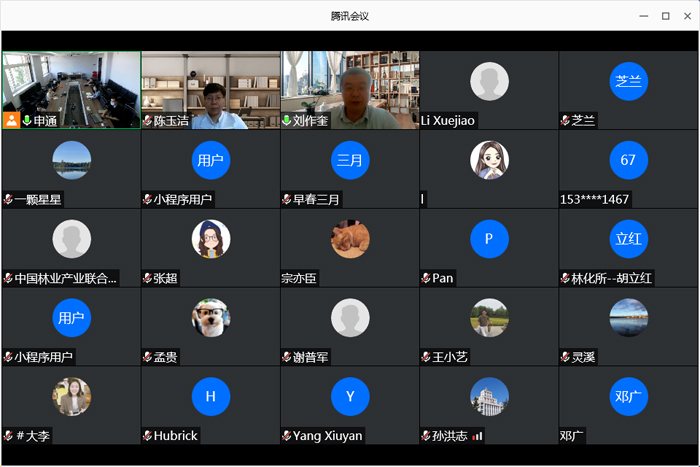This screenshot has height=467, width=700.
Task: Click Li Xuejiao's gray default avatar
Action: tap(489, 81)
